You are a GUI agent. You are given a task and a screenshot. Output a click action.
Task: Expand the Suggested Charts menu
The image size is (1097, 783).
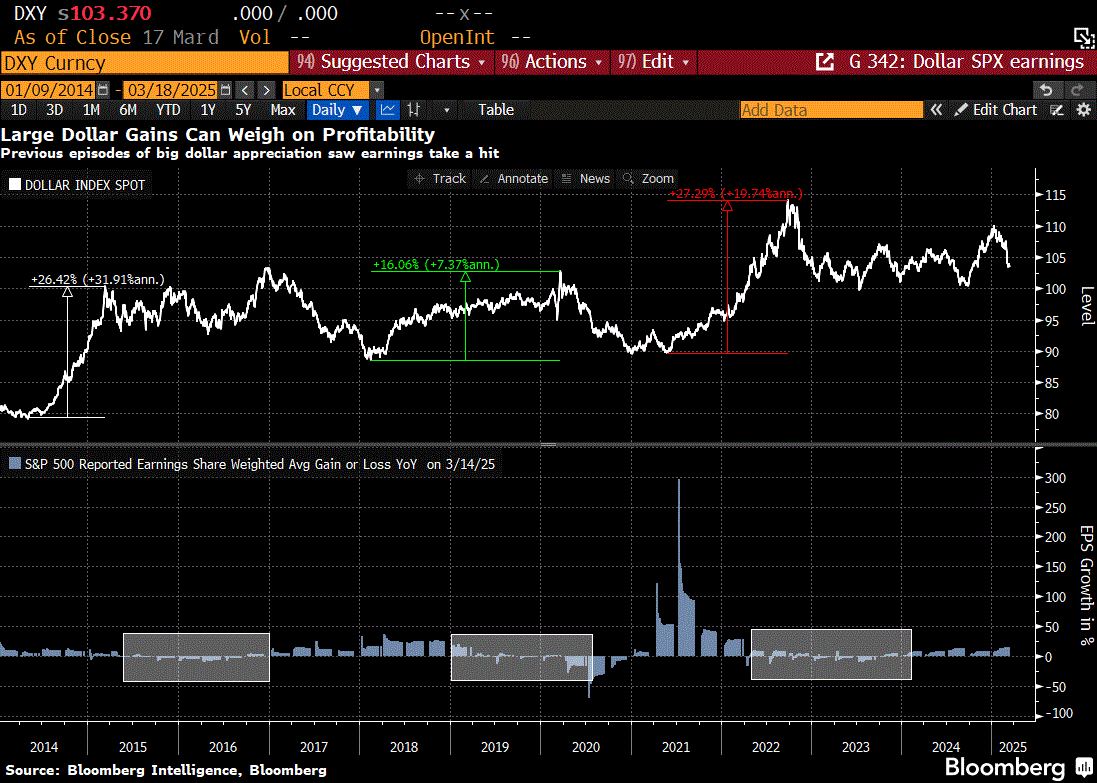point(391,62)
